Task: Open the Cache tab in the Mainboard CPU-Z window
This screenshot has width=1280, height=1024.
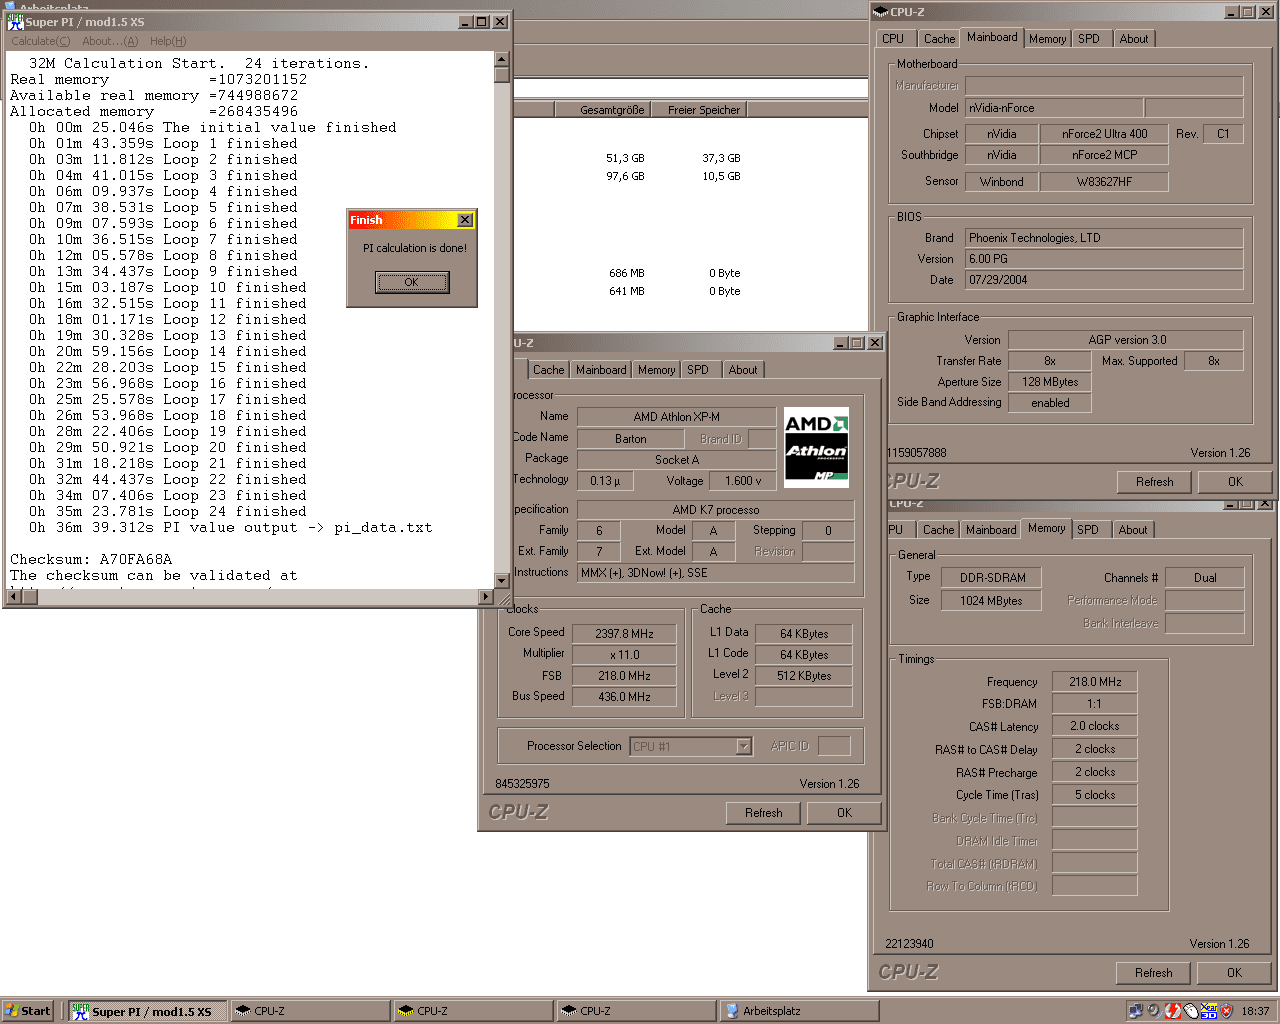Action: pos(939,38)
